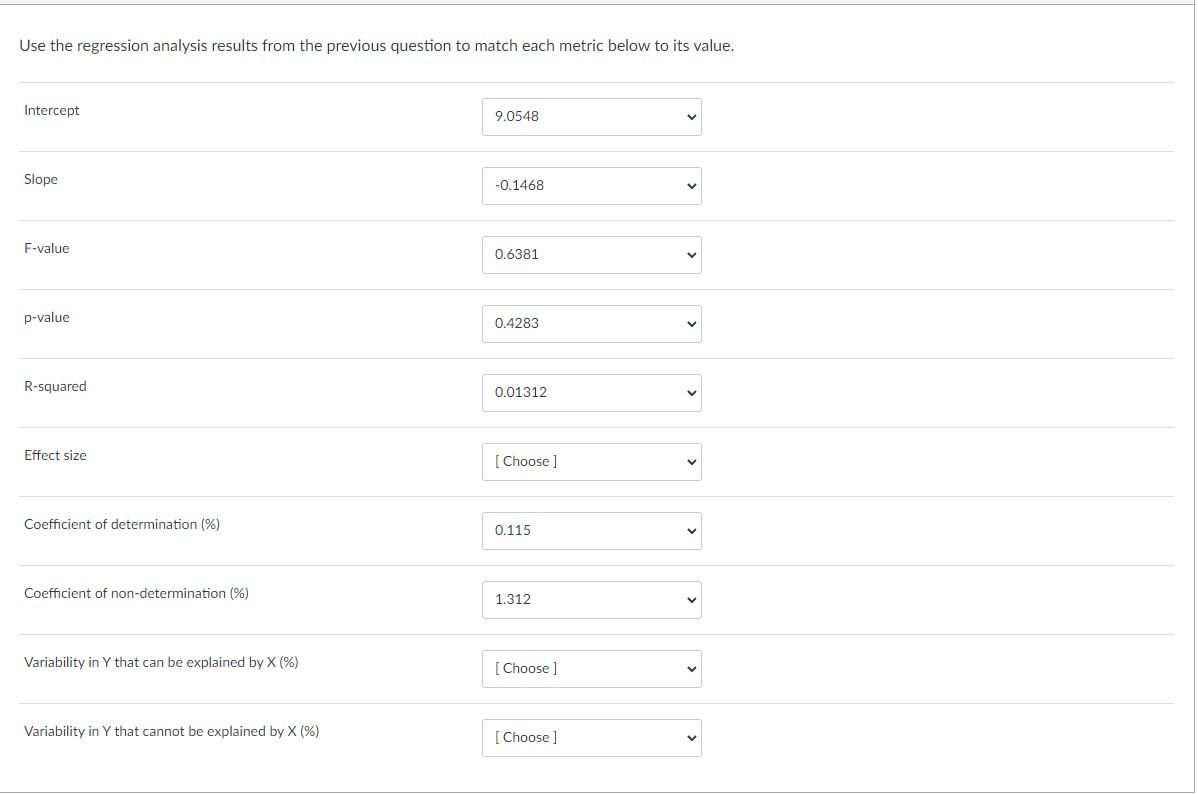The image size is (1198, 794).
Task: Click the R-squared label text
Action: click(x=55, y=386)
